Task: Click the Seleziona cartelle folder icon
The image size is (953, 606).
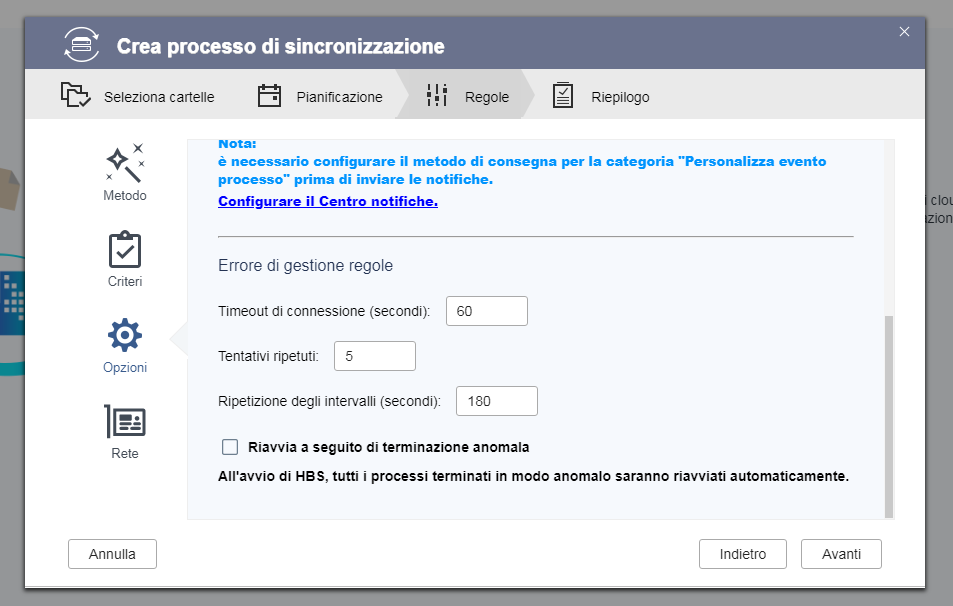Action: tap(75, 96)
